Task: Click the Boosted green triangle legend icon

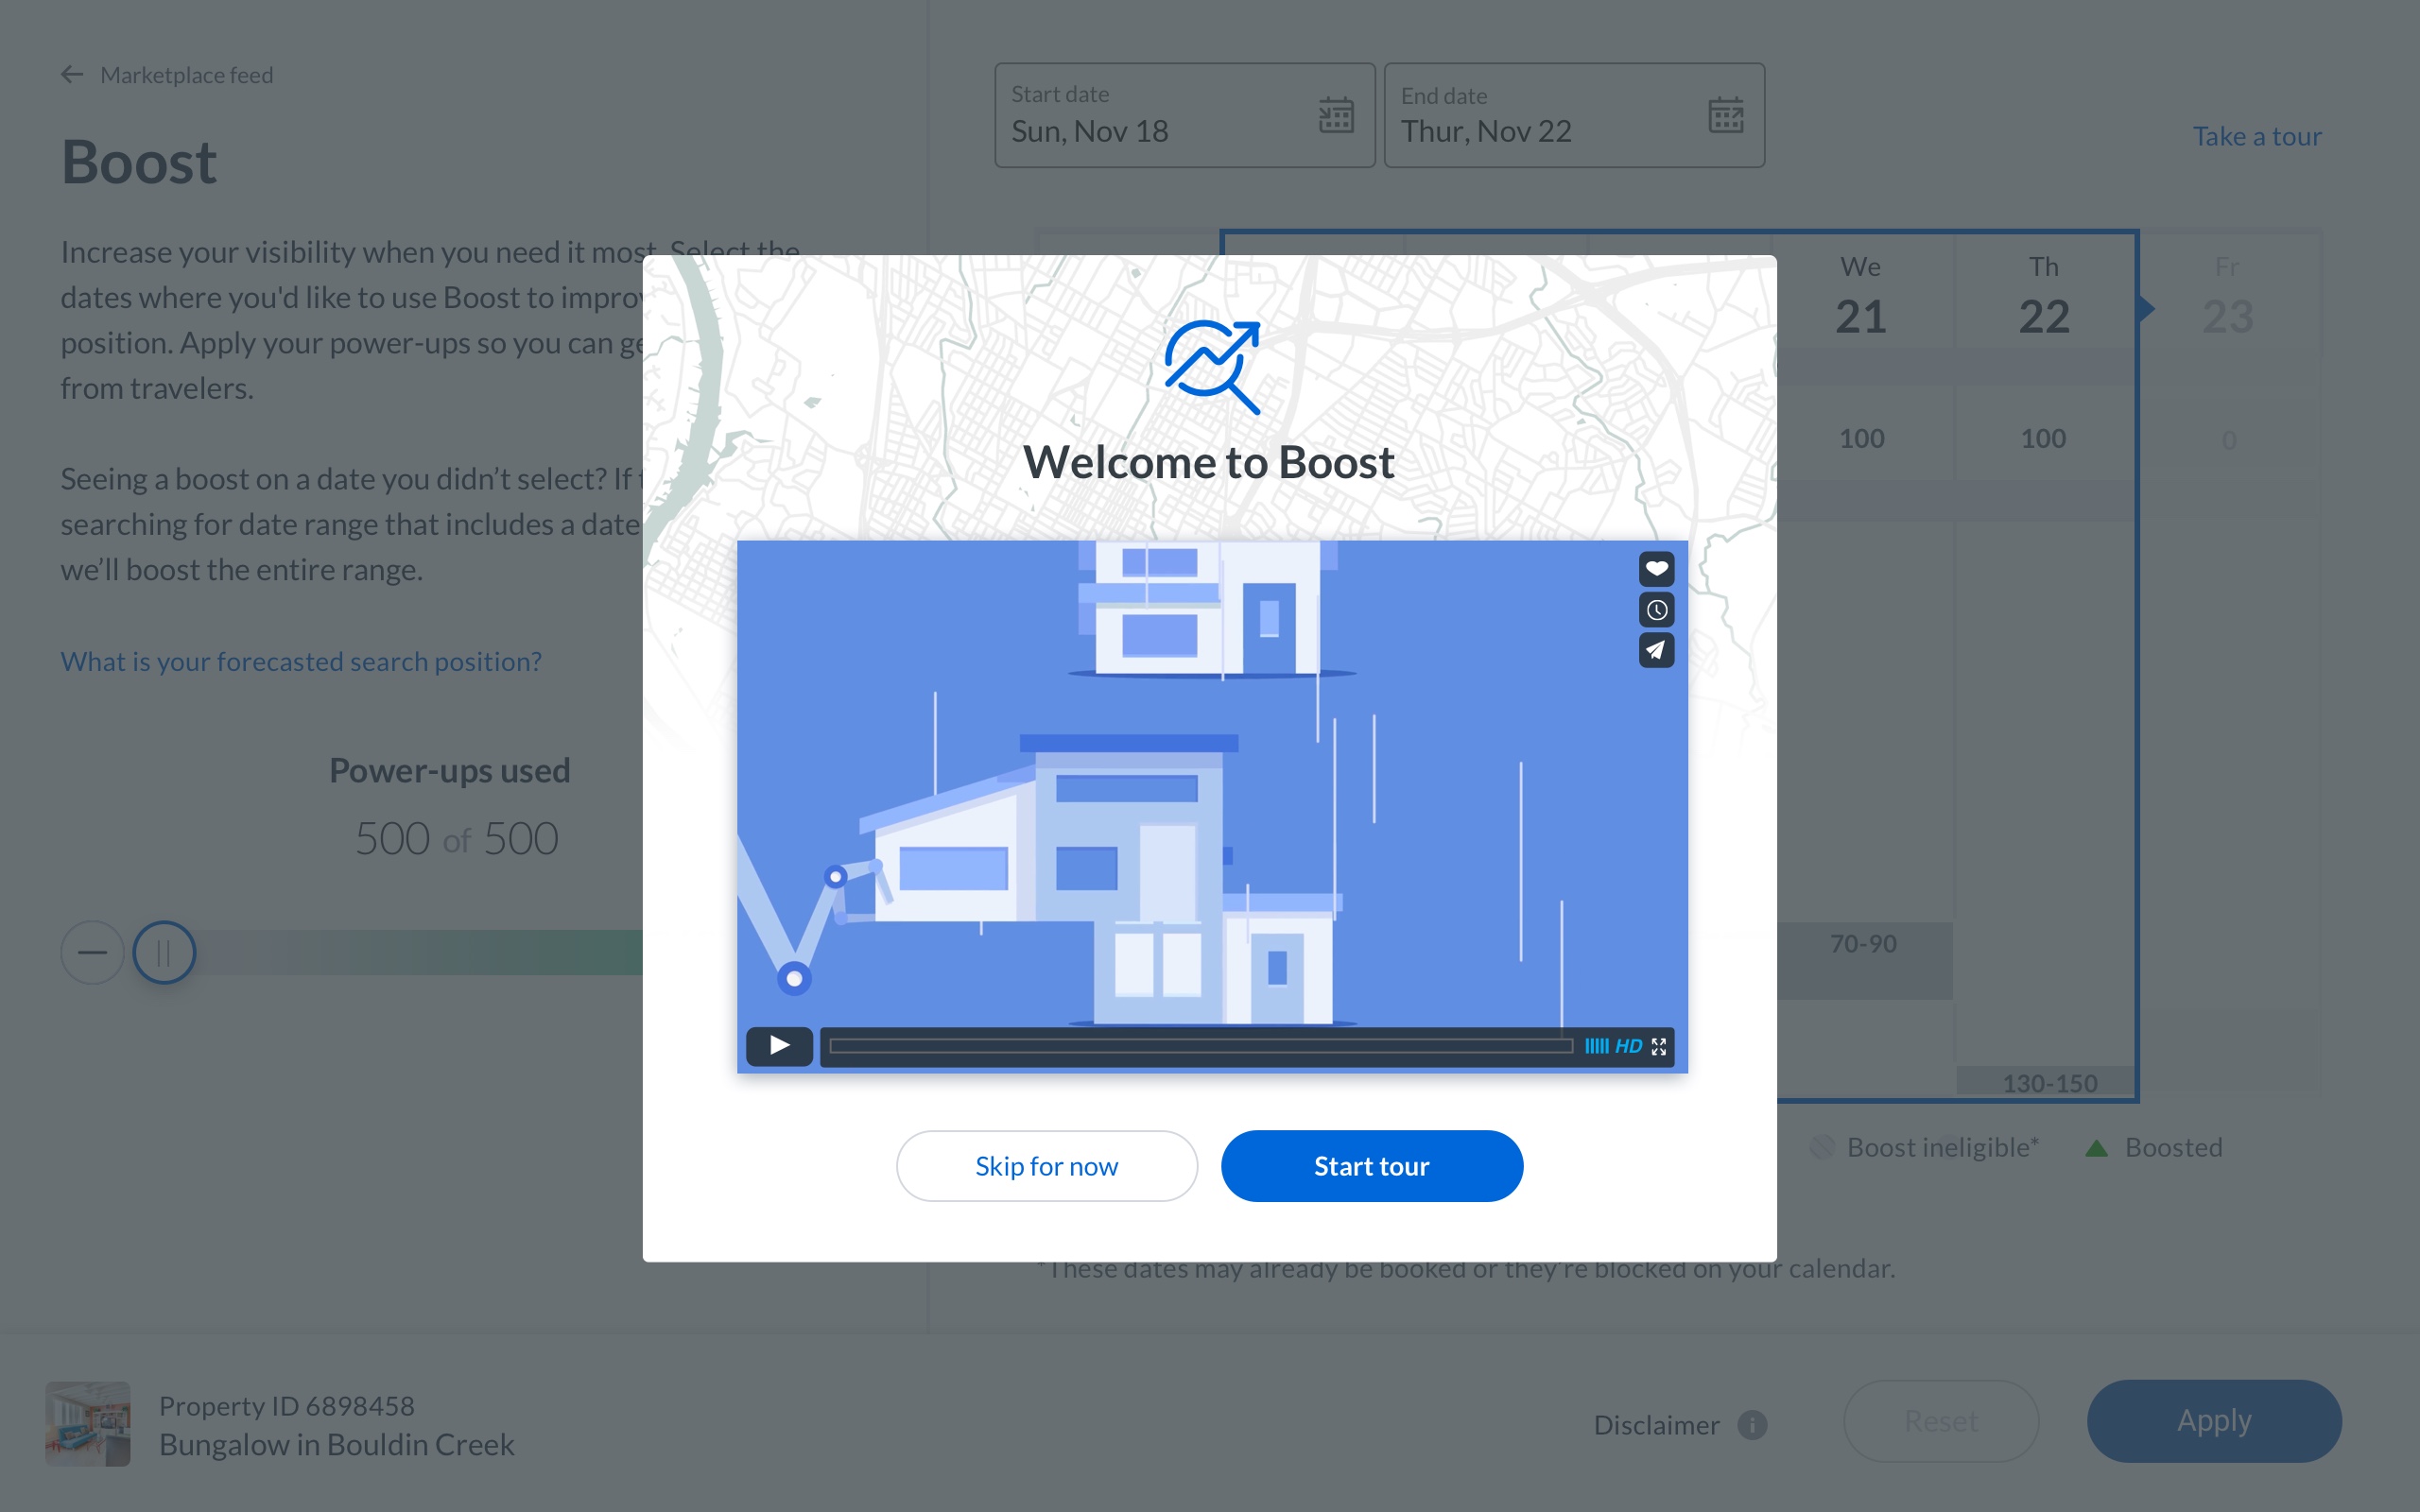Action: (2096, 1148)
